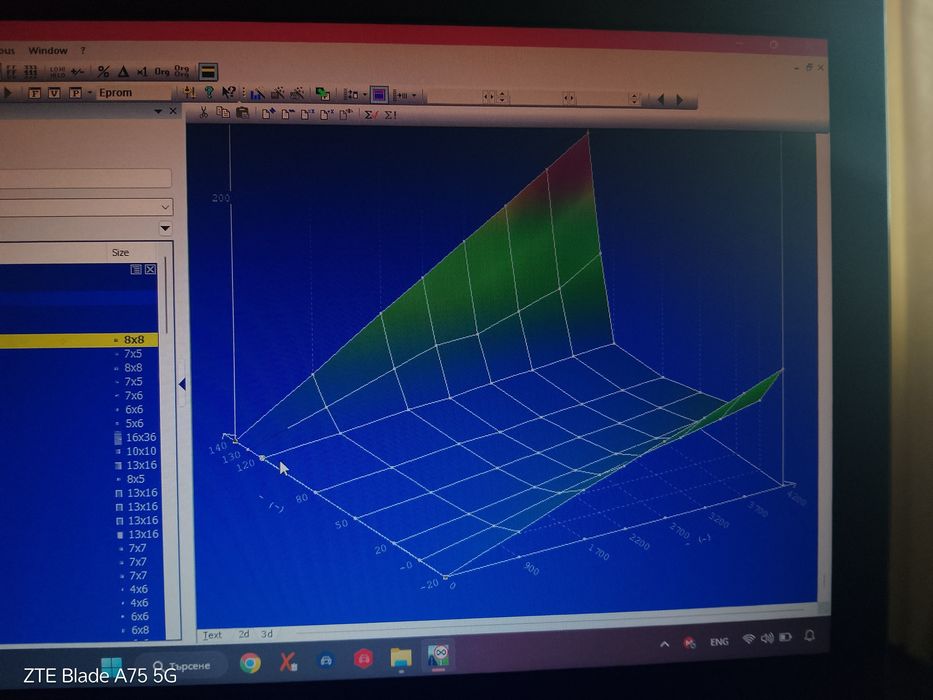Click the ENG language indicator
This screenshot has height=700, width=933.
(719, 642)
